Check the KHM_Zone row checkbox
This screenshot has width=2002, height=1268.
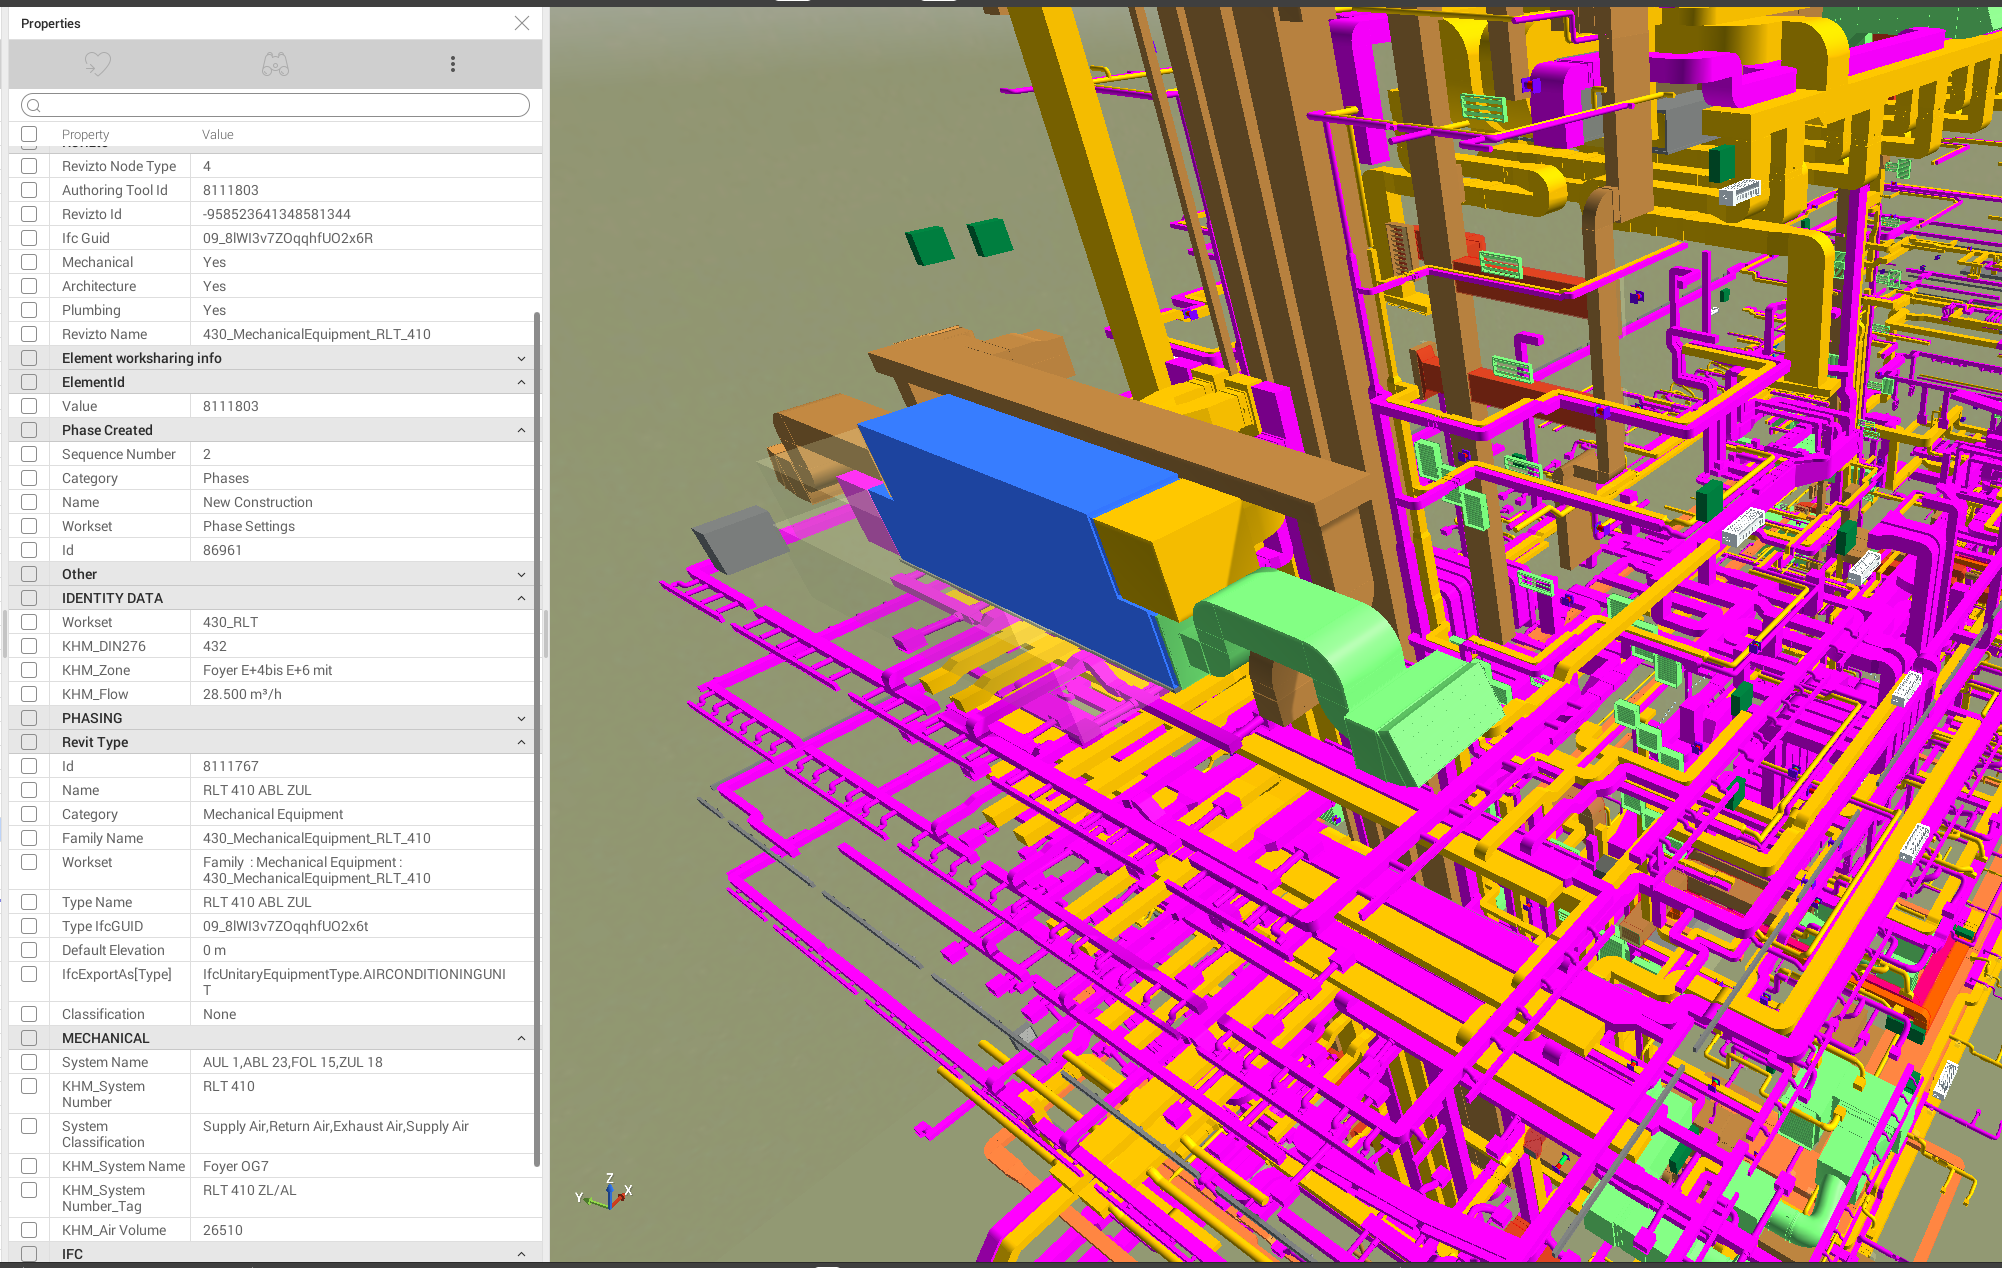pyautogui.click(x=29, y=670)
